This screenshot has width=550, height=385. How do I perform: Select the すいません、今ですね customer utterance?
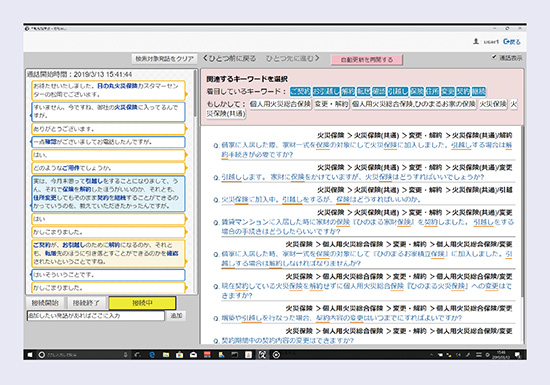click(x=108, y=111)
